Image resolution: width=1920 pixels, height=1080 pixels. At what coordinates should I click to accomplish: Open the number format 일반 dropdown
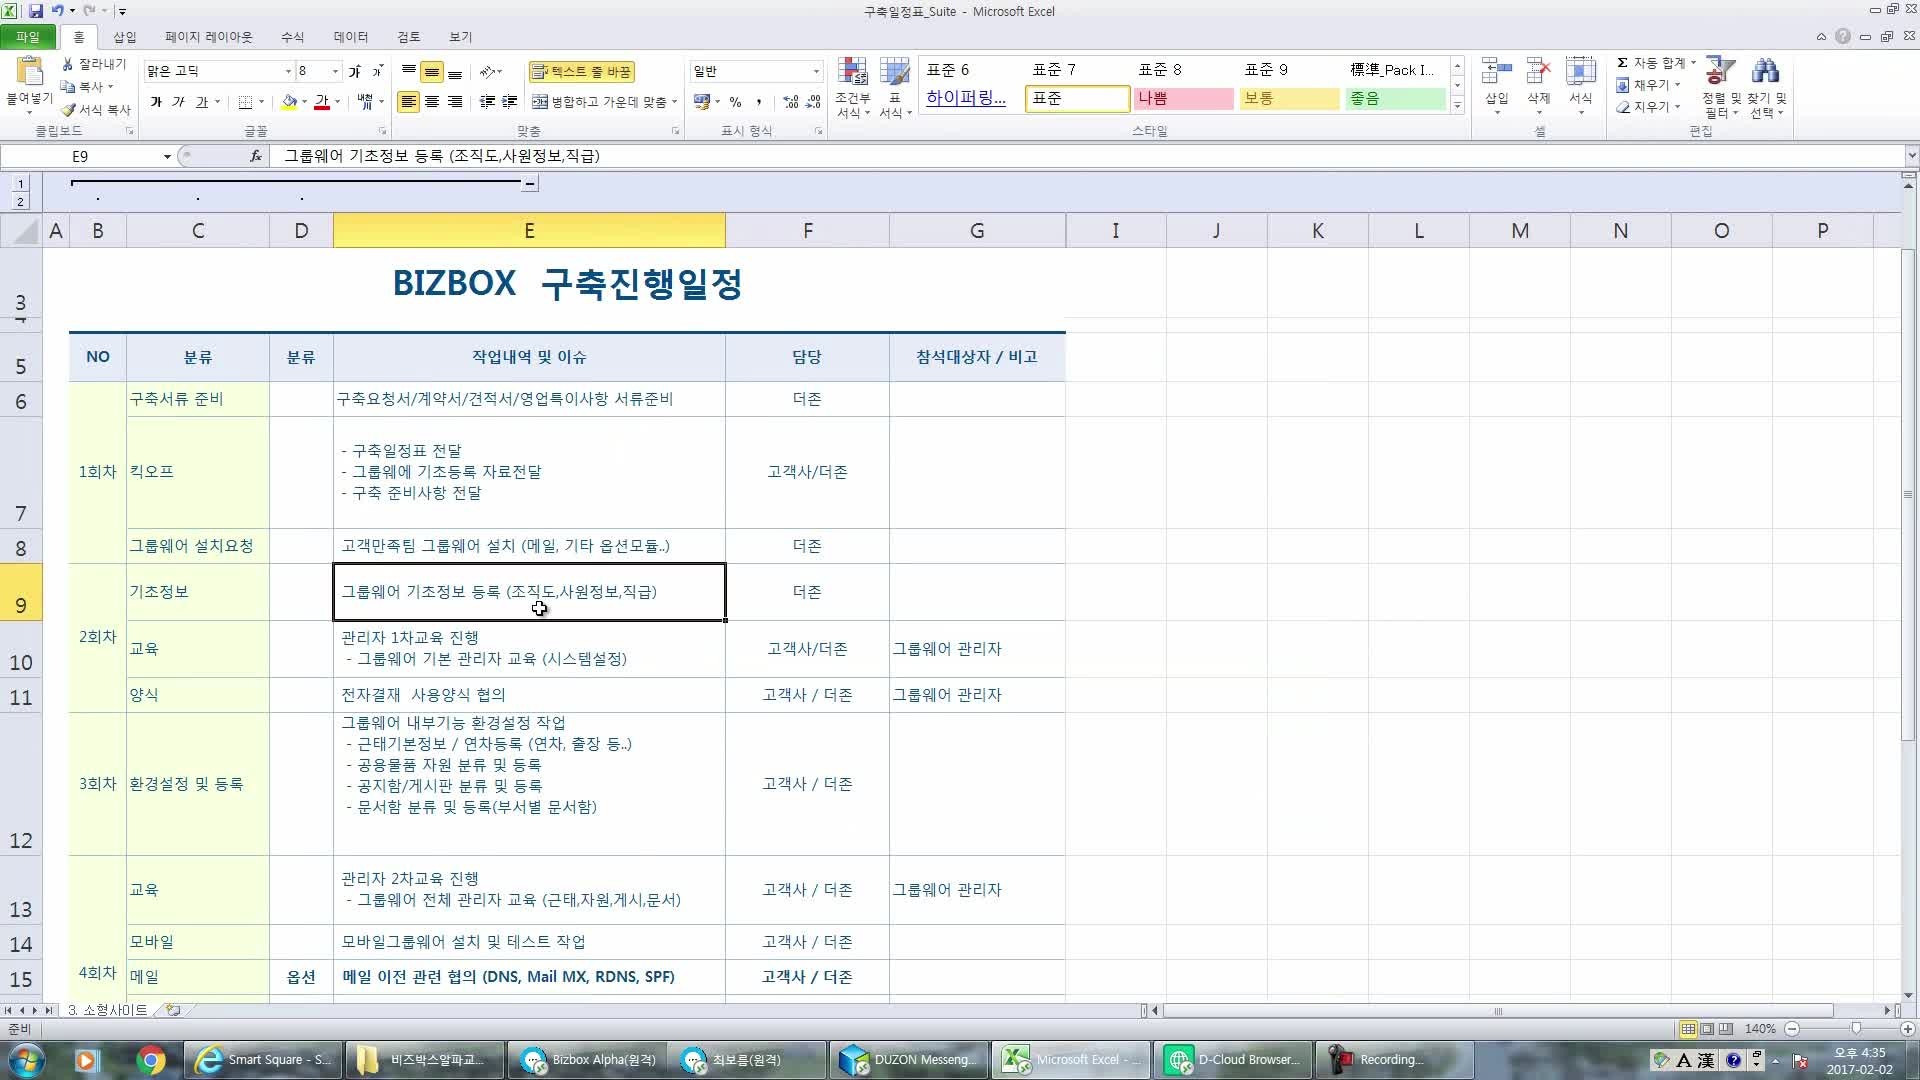[816, 71]
